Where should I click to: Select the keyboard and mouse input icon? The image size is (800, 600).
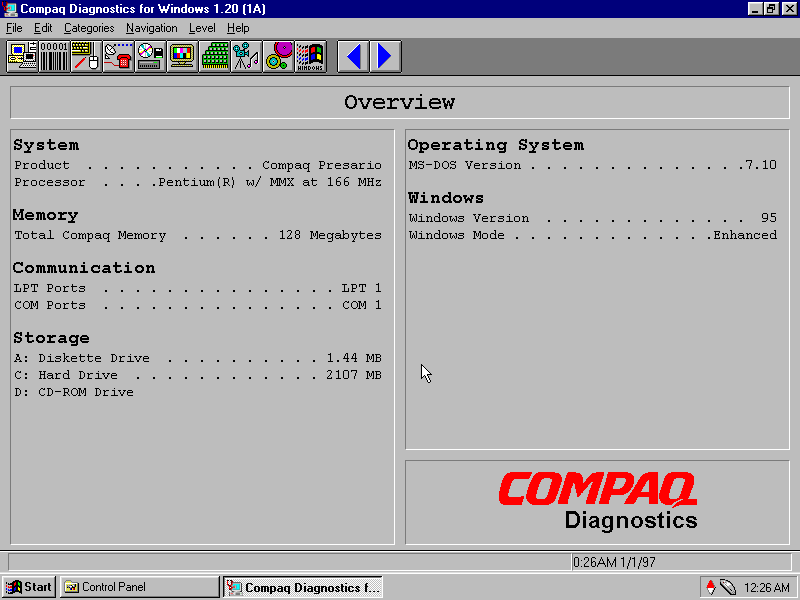click(86, 56)
